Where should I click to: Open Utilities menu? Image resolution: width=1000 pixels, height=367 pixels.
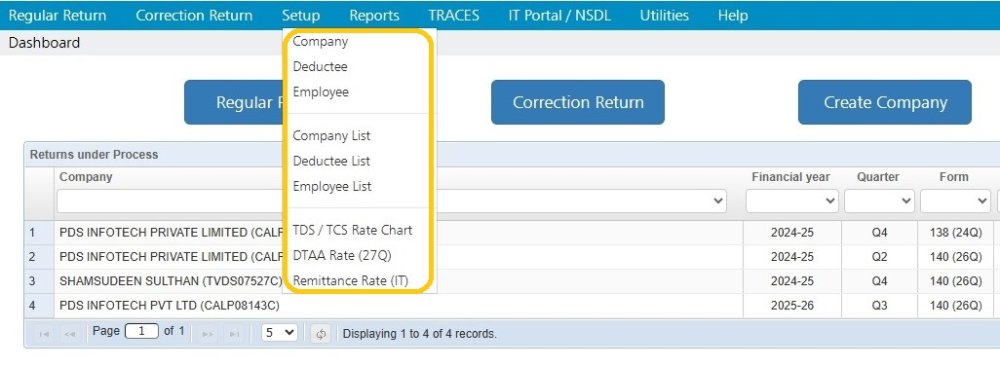664,15
